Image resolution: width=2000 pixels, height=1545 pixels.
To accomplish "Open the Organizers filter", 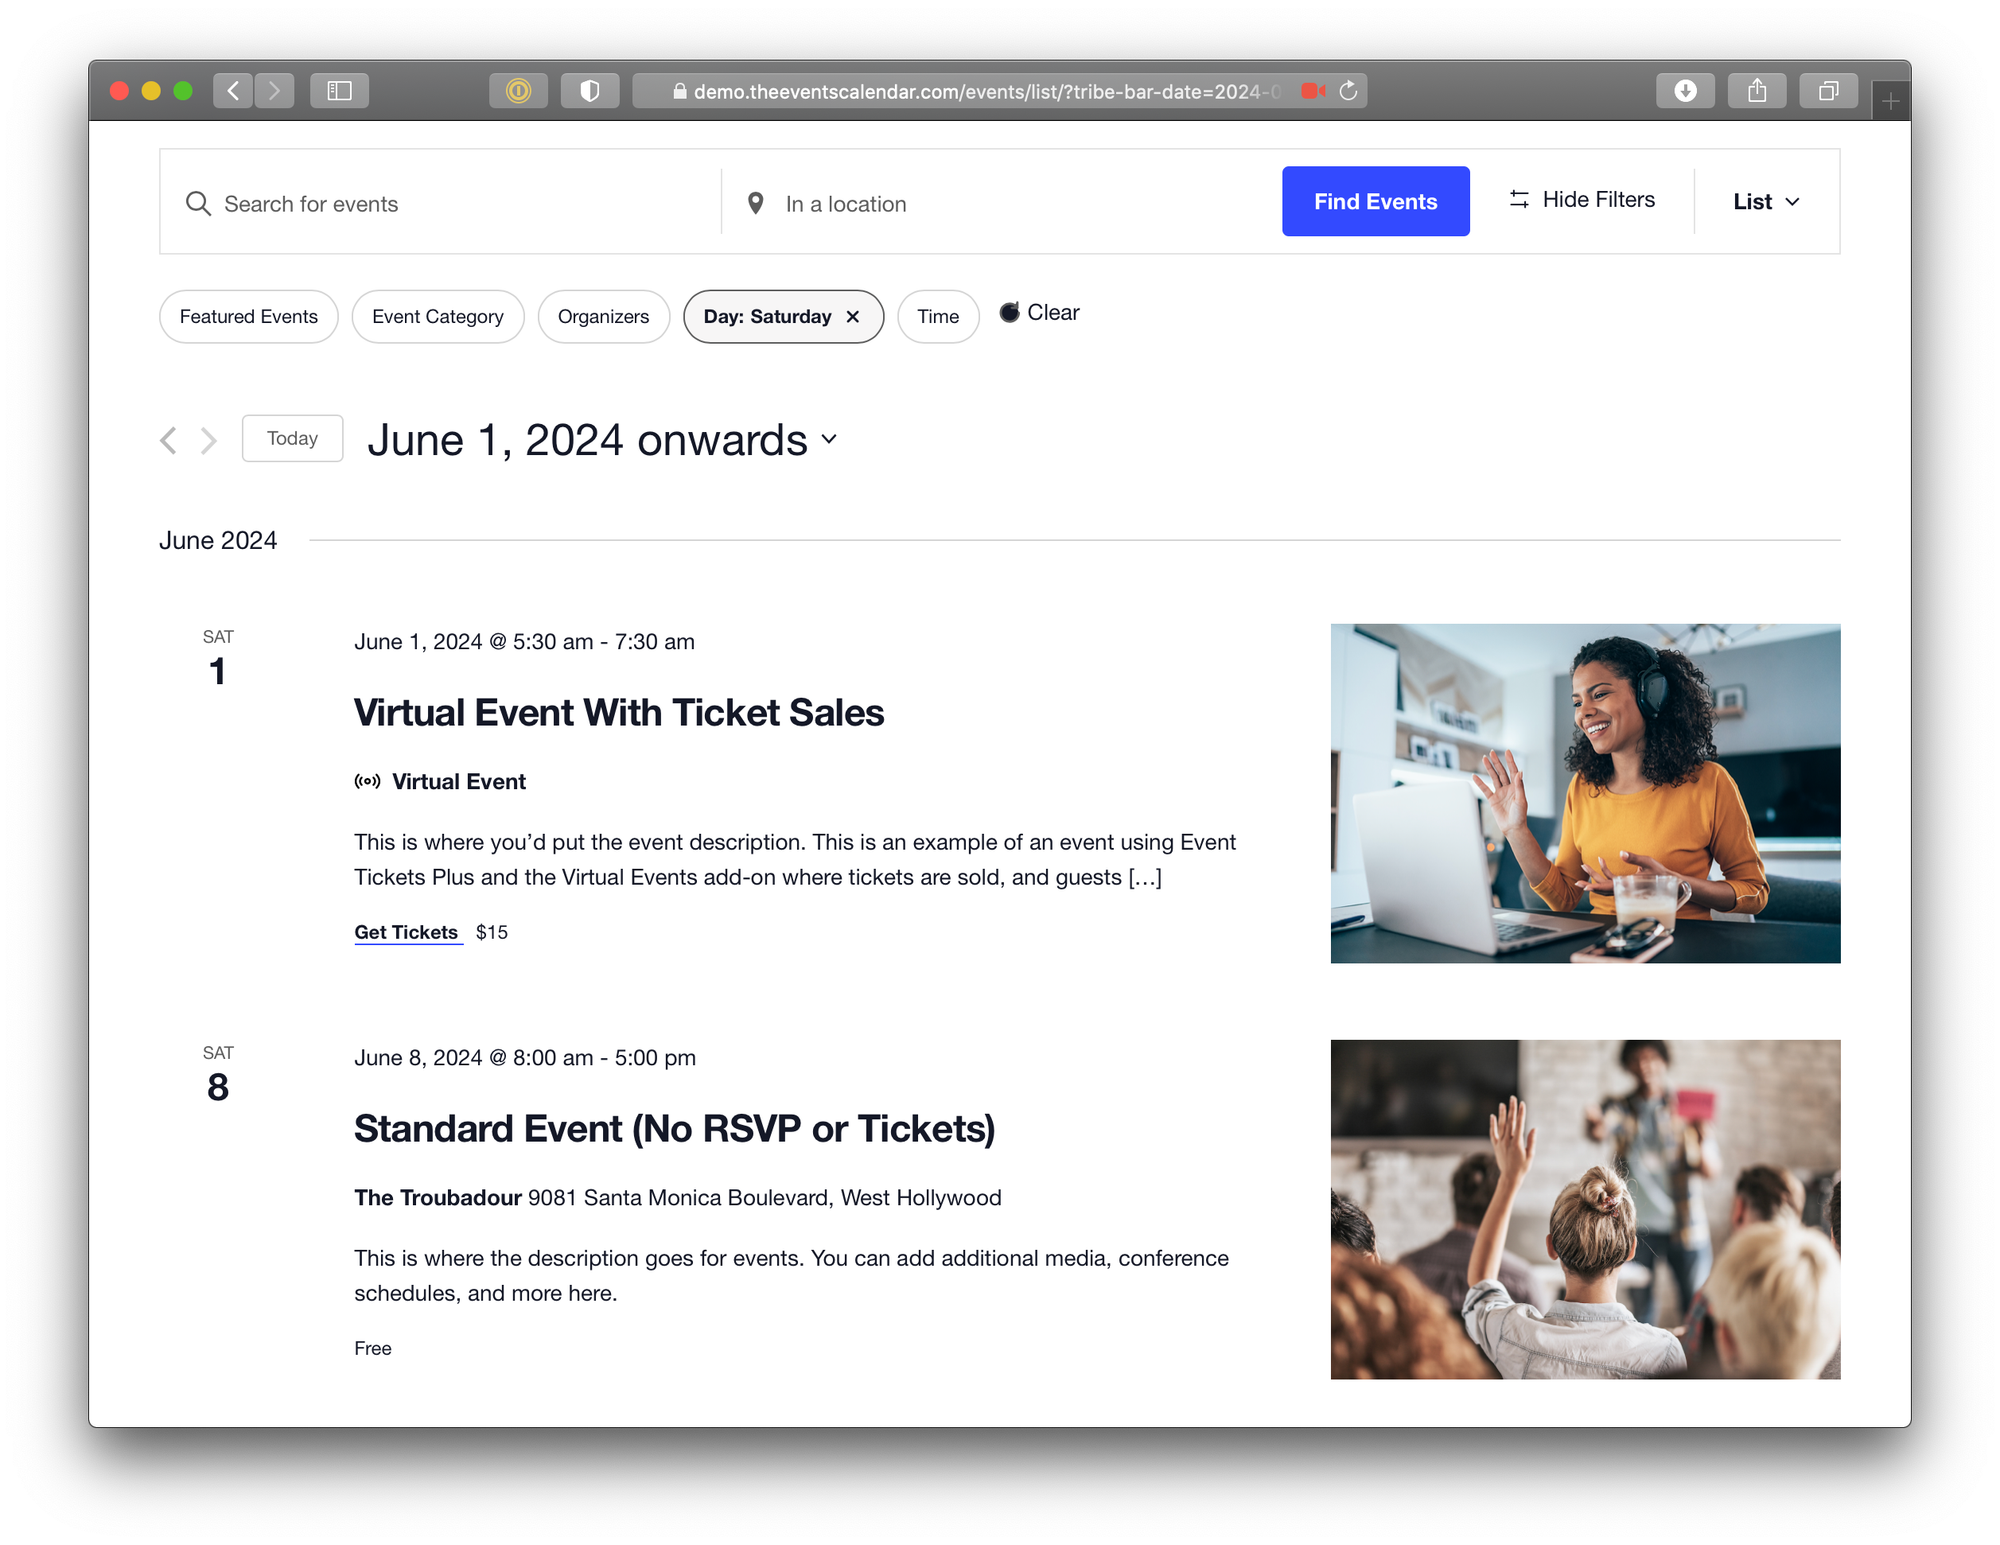I will [x=603, y=317].
